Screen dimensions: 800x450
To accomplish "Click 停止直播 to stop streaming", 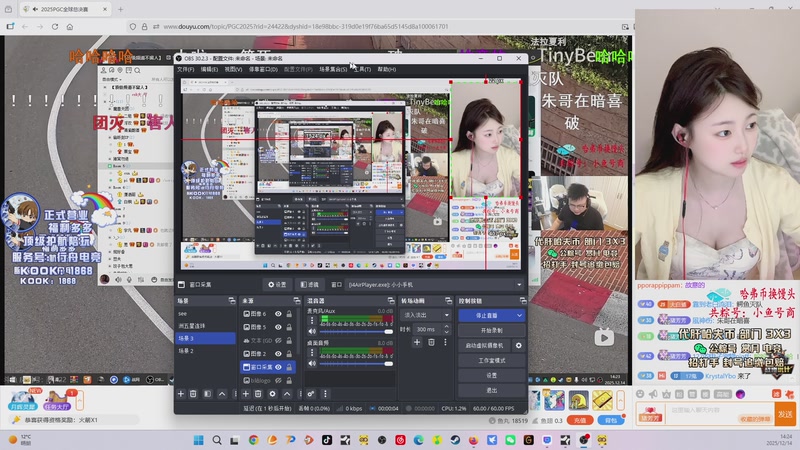I will click(x=486, y=315).
